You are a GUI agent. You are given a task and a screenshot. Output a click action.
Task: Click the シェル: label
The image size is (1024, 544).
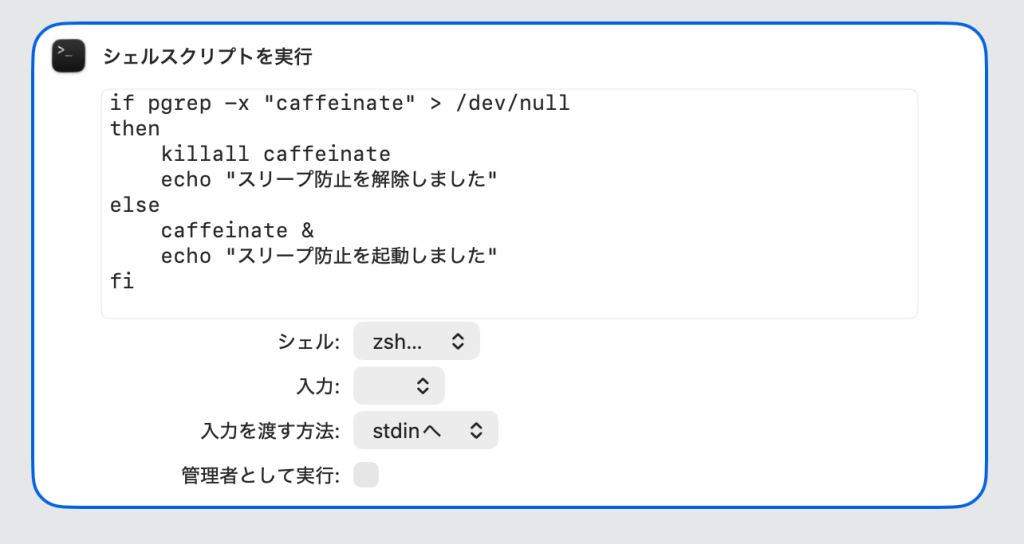309,342
